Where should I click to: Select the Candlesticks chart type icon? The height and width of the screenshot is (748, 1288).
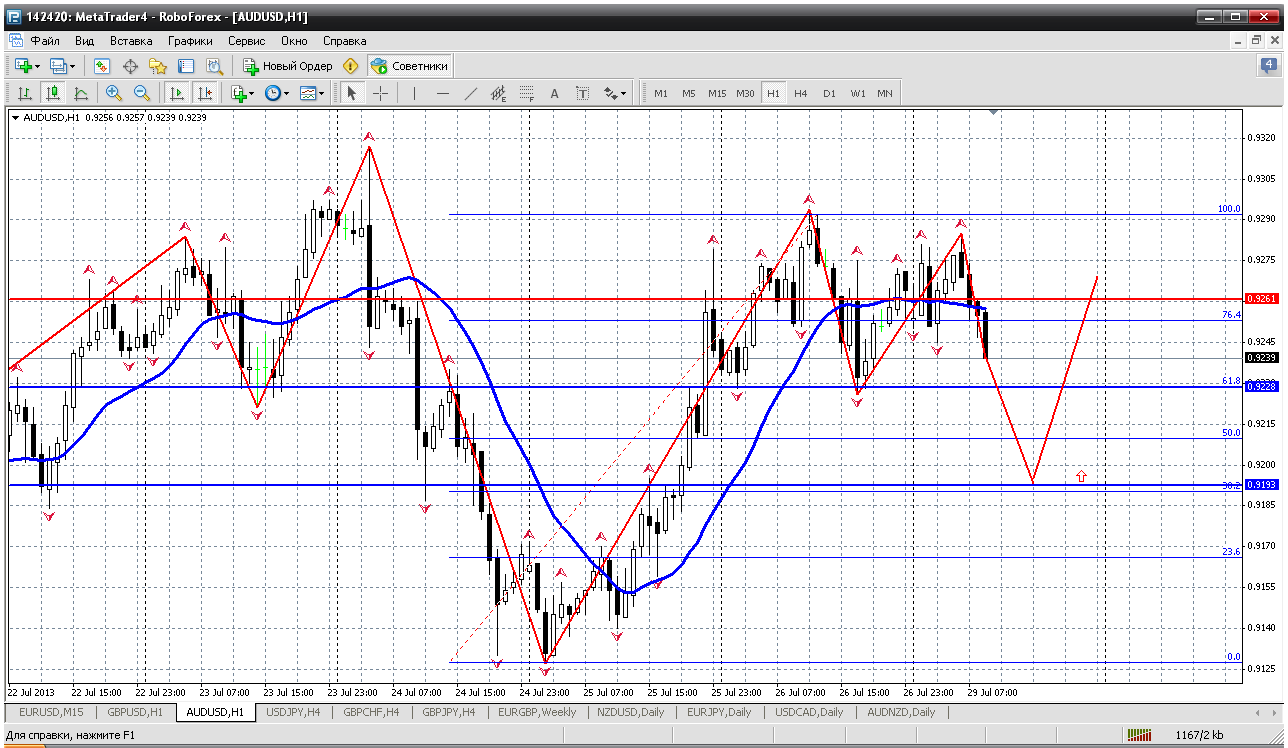click(x=53, y=93)
